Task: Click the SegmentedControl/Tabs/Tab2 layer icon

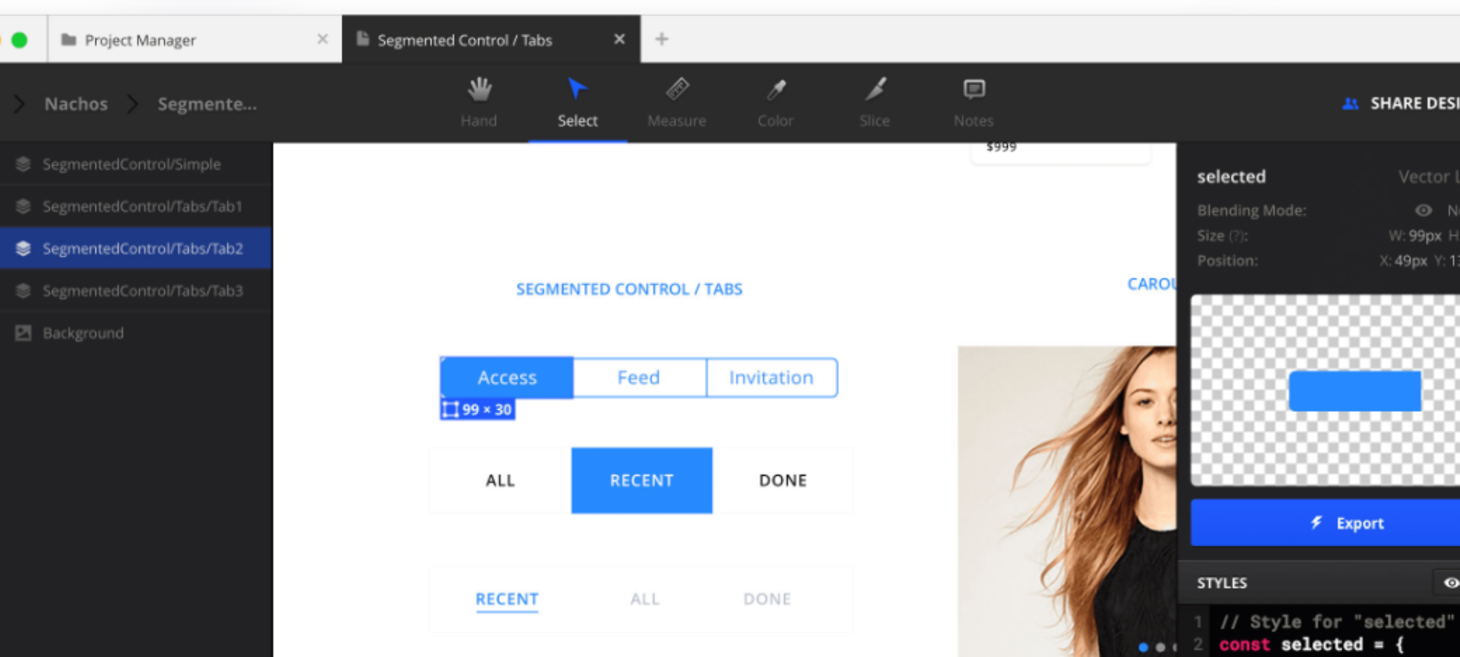Action: tap(23, 248)
